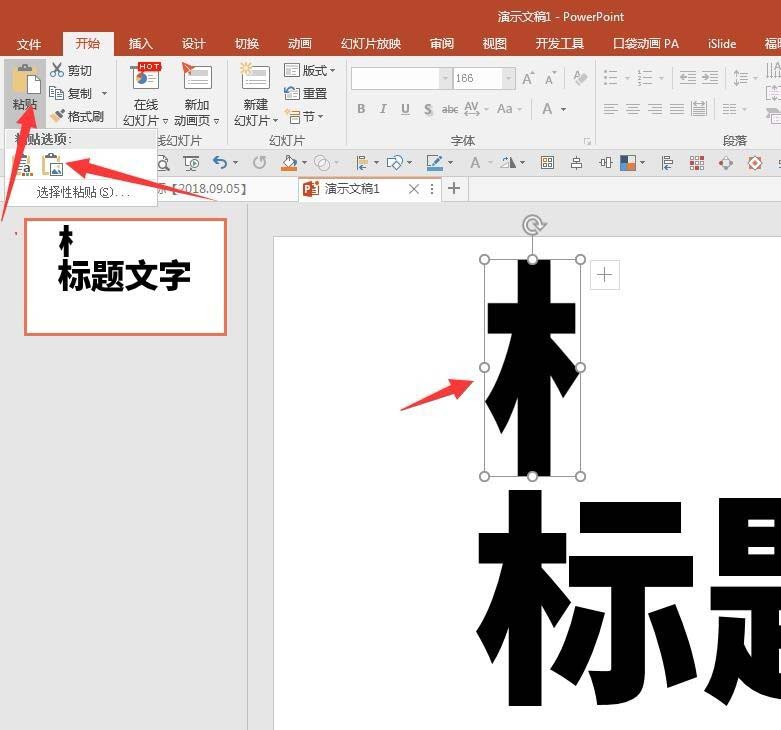The height and width of the screenshot is (730, 781).
Task: Add a new document tab with plus
Action: pos(454,188)
